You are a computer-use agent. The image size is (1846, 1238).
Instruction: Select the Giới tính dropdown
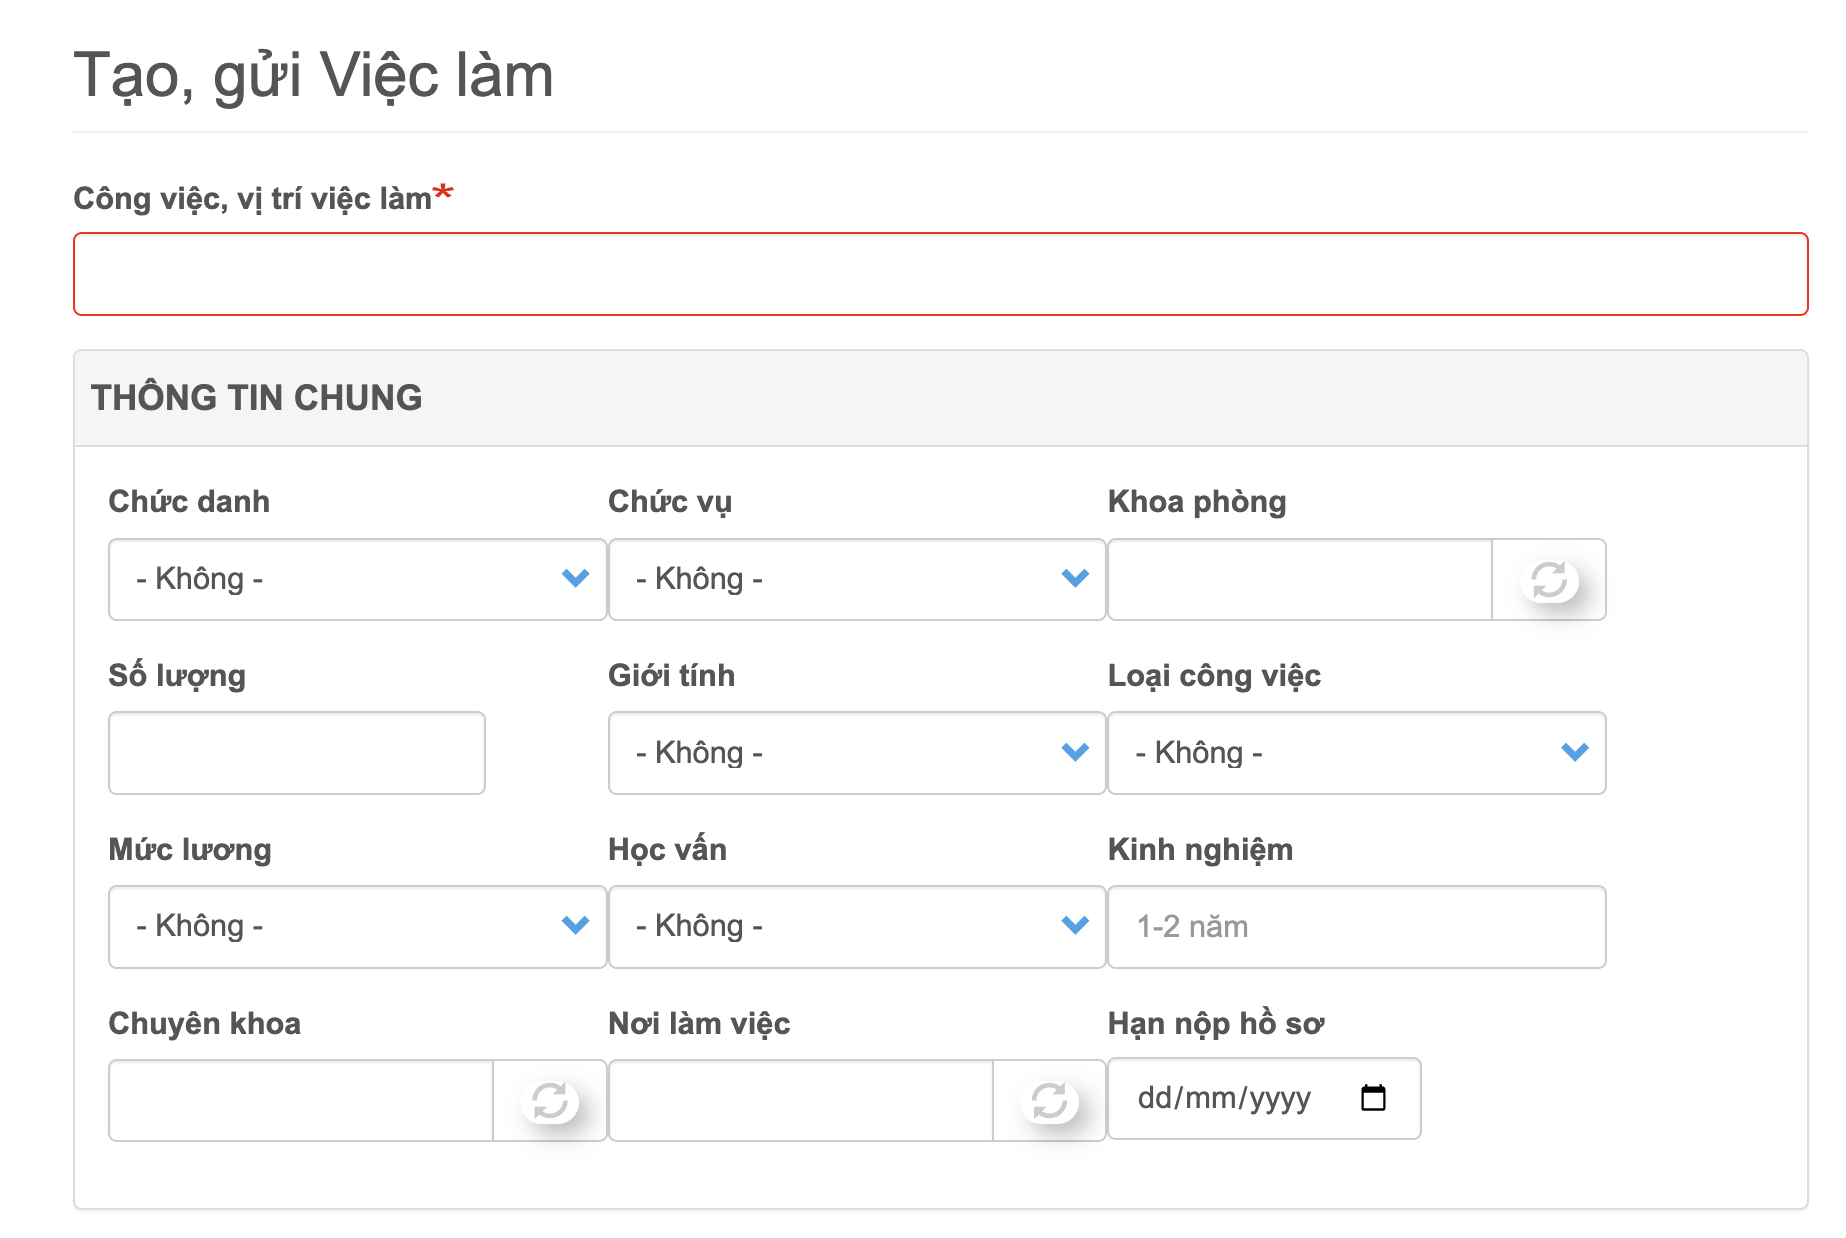pyautogui.click(x=856, y=753)
